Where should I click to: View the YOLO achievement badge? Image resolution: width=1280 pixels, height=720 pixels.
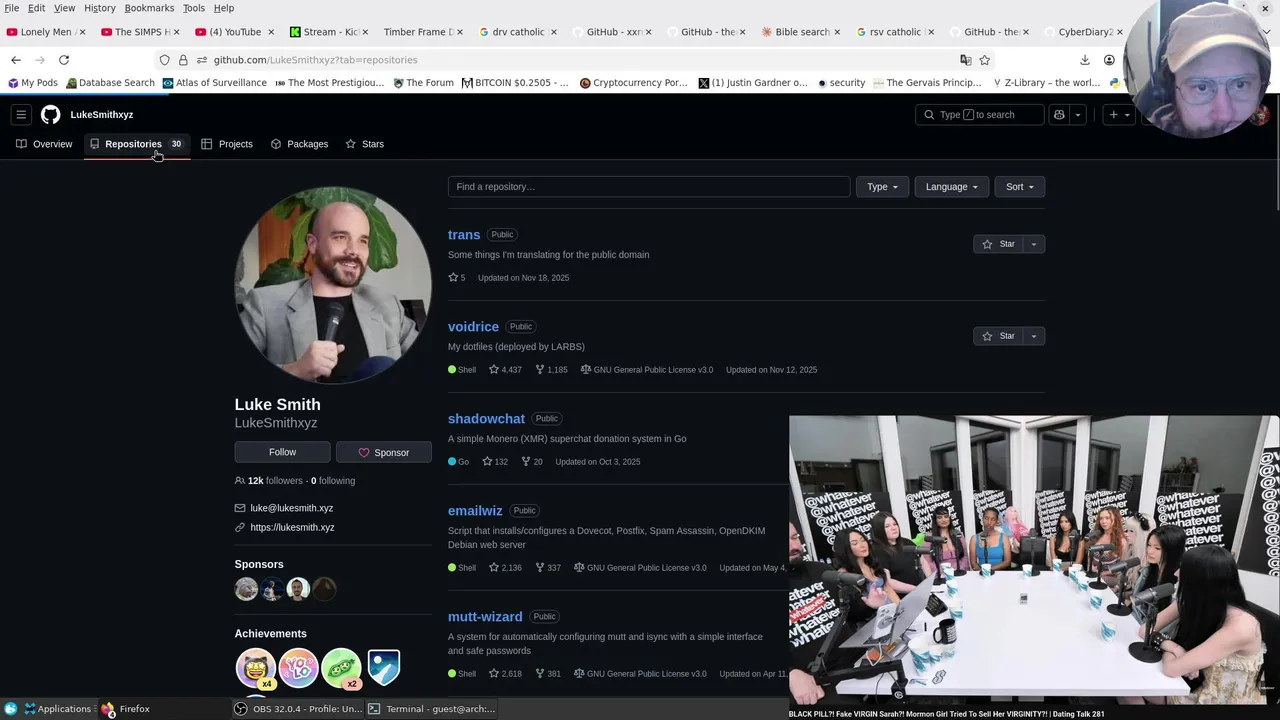pyautogui.click(x=298, y=669)
